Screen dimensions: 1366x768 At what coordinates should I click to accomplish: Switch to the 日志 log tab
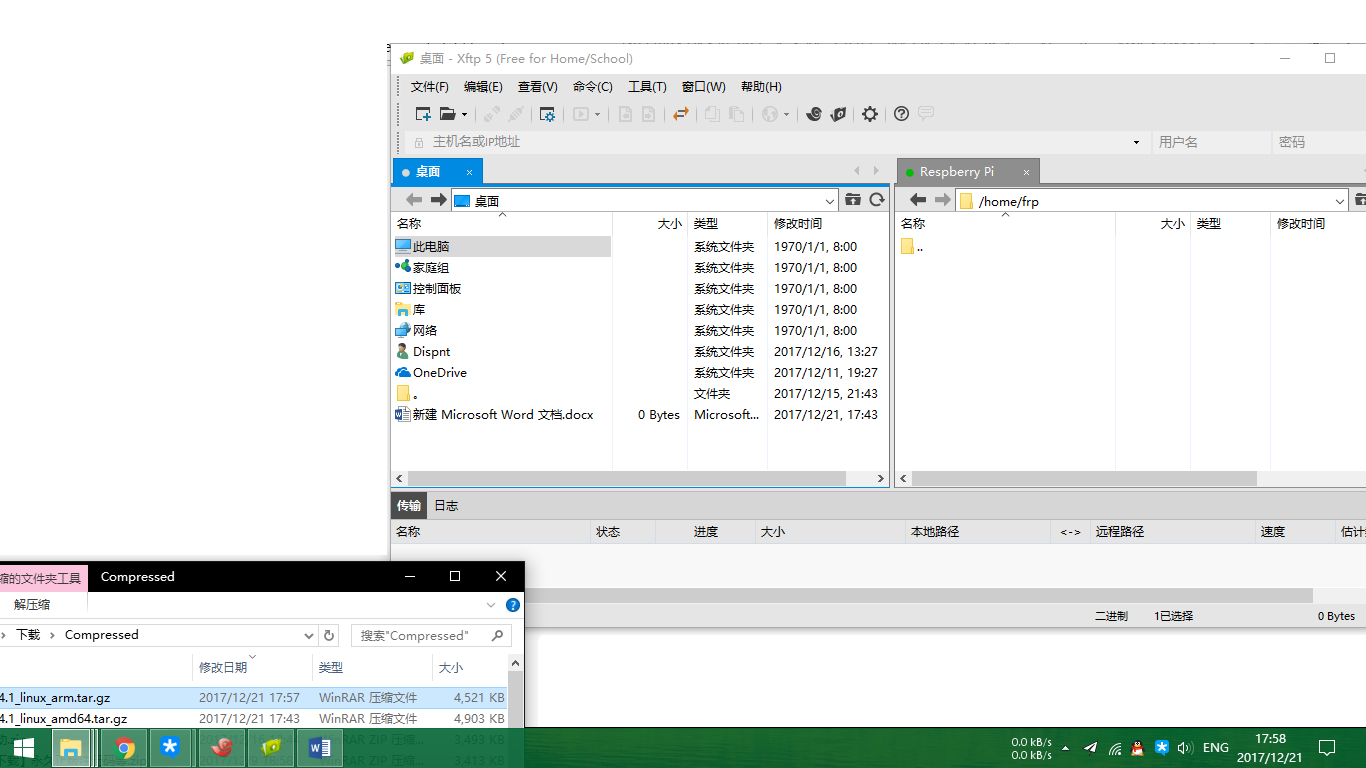tap(446, 505)
